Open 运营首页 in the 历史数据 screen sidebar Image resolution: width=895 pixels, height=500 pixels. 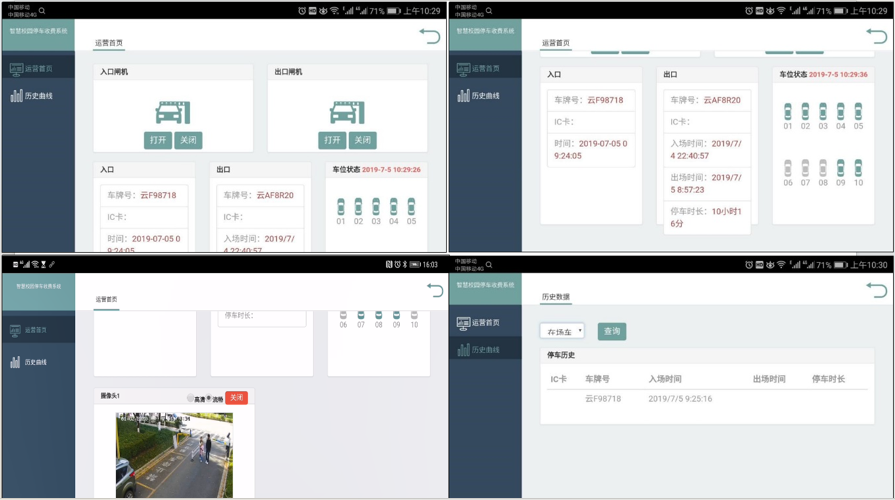(485, 322)
